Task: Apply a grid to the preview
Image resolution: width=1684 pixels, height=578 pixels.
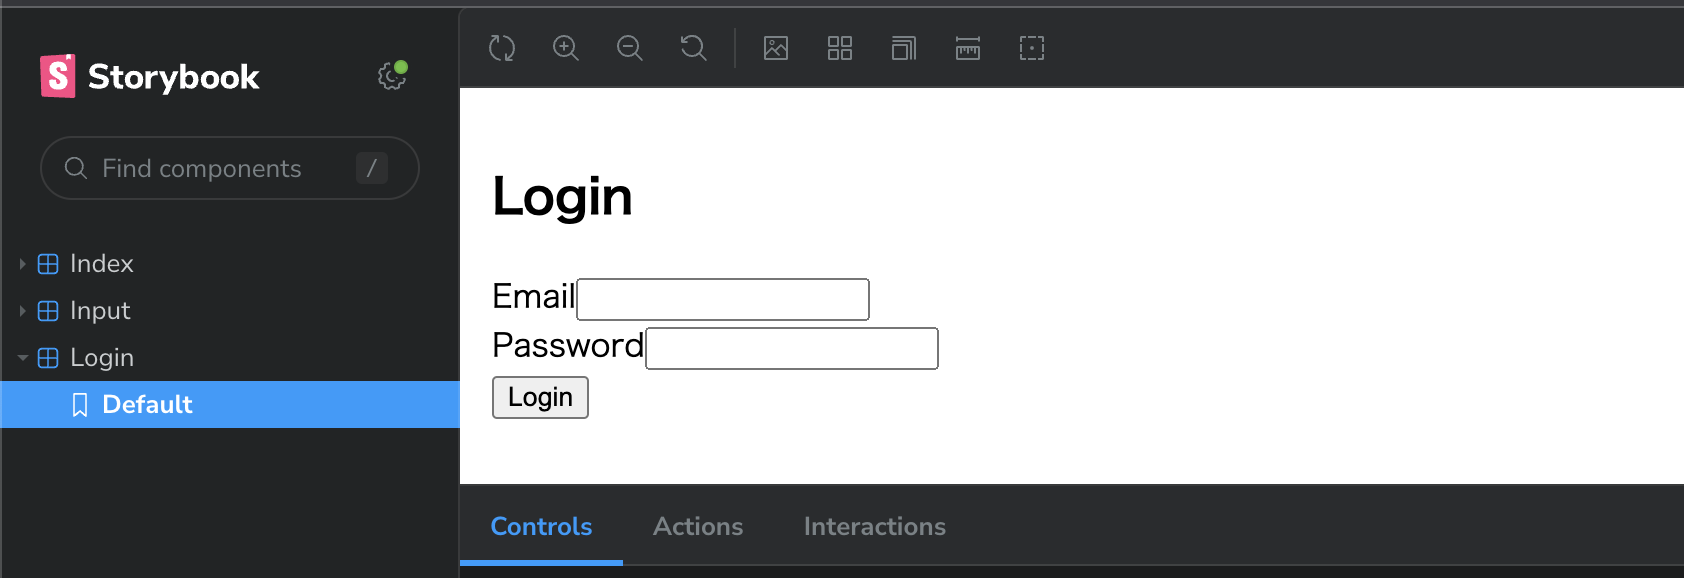Action: click(x=840, y=48)
